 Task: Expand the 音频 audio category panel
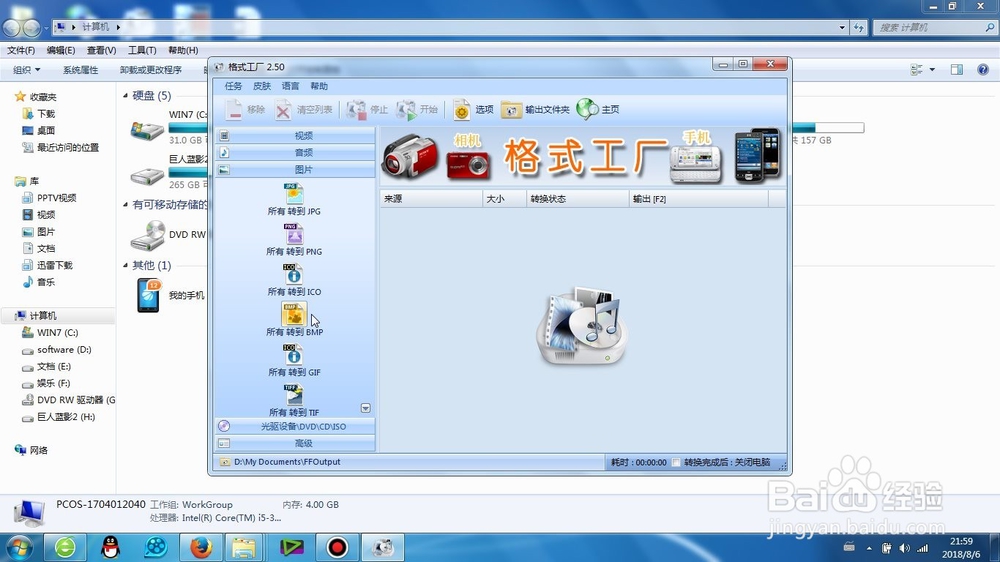pyautogui.click(x=295, y=152)
